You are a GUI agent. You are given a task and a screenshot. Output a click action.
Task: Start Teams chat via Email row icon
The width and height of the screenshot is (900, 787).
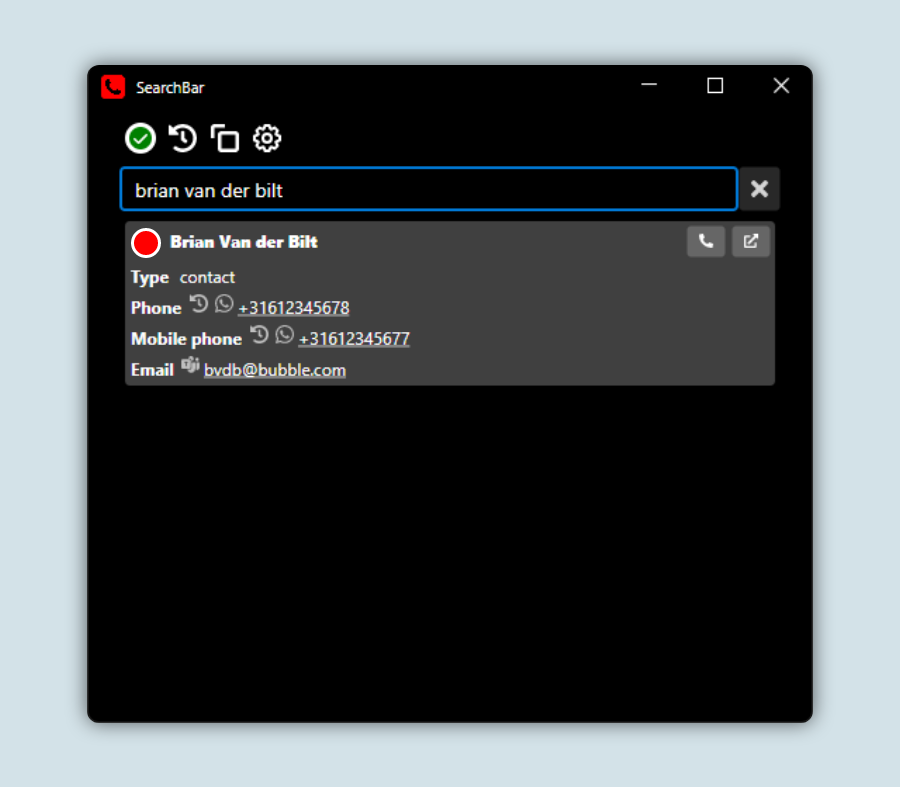[190, 366]
